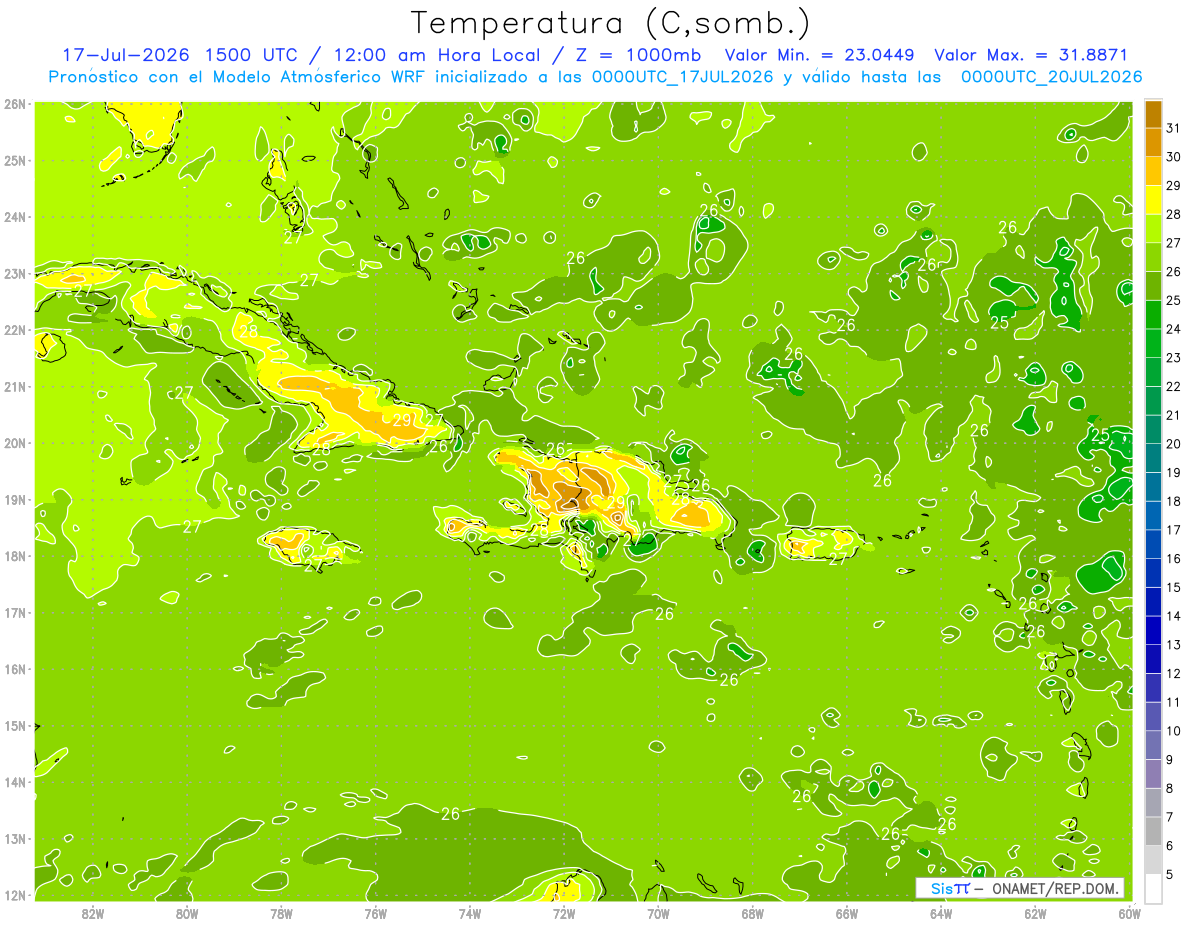Click the 80W longitude axis label
This screenshot has width=1200, height=927.
[187, 913]
